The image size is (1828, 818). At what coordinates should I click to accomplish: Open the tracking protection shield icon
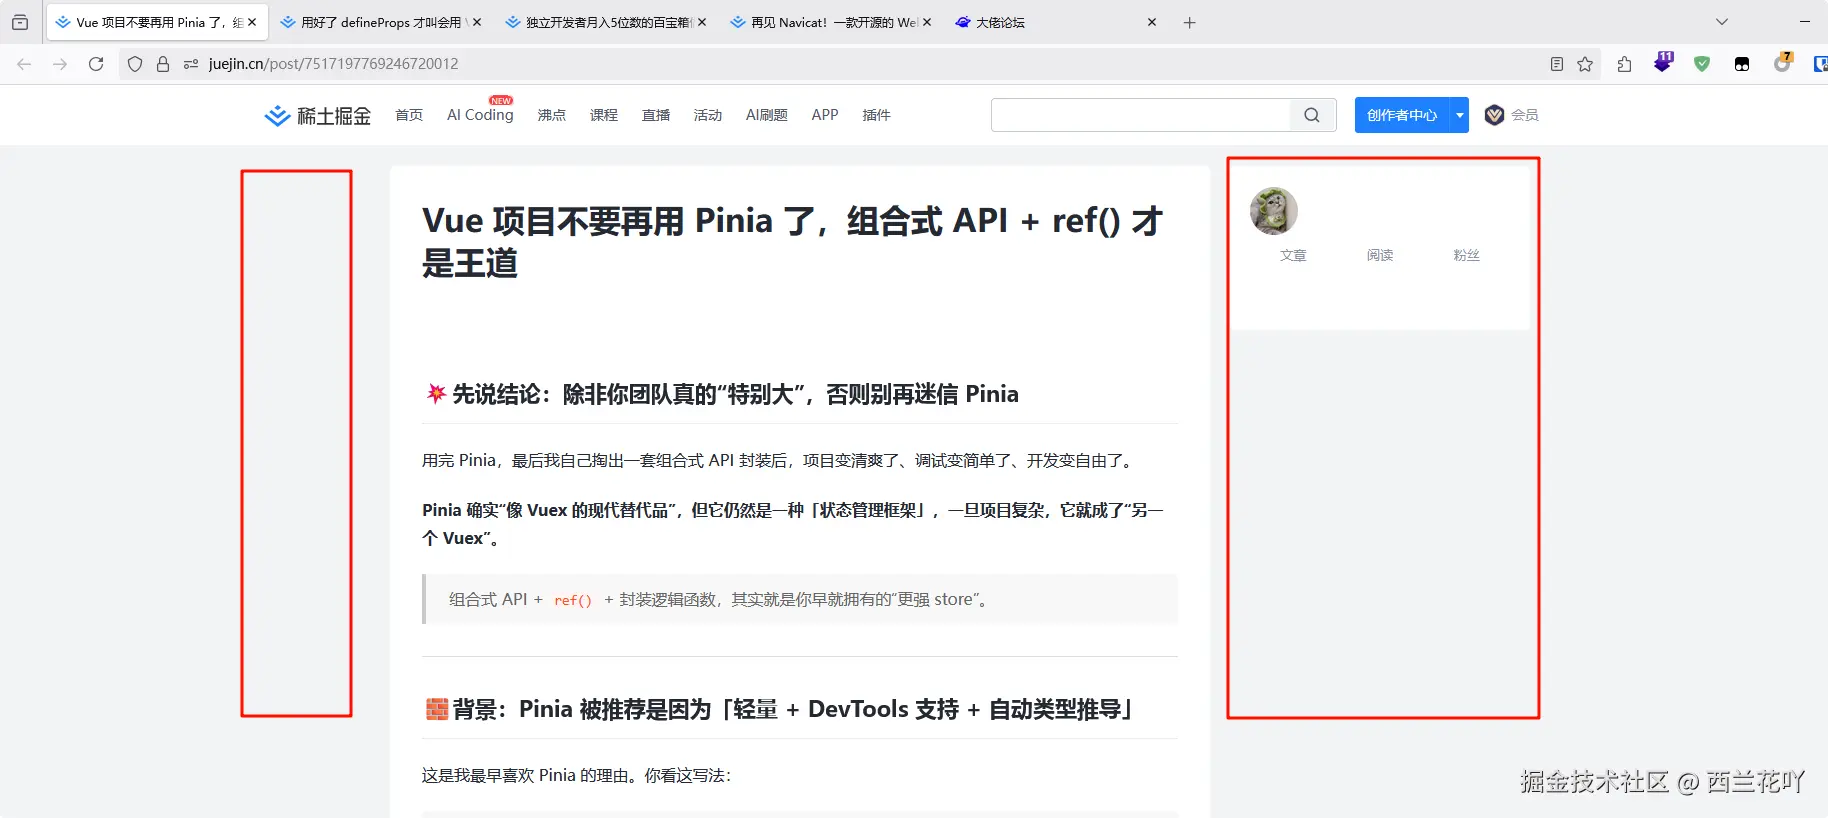[x=135, y=64]
